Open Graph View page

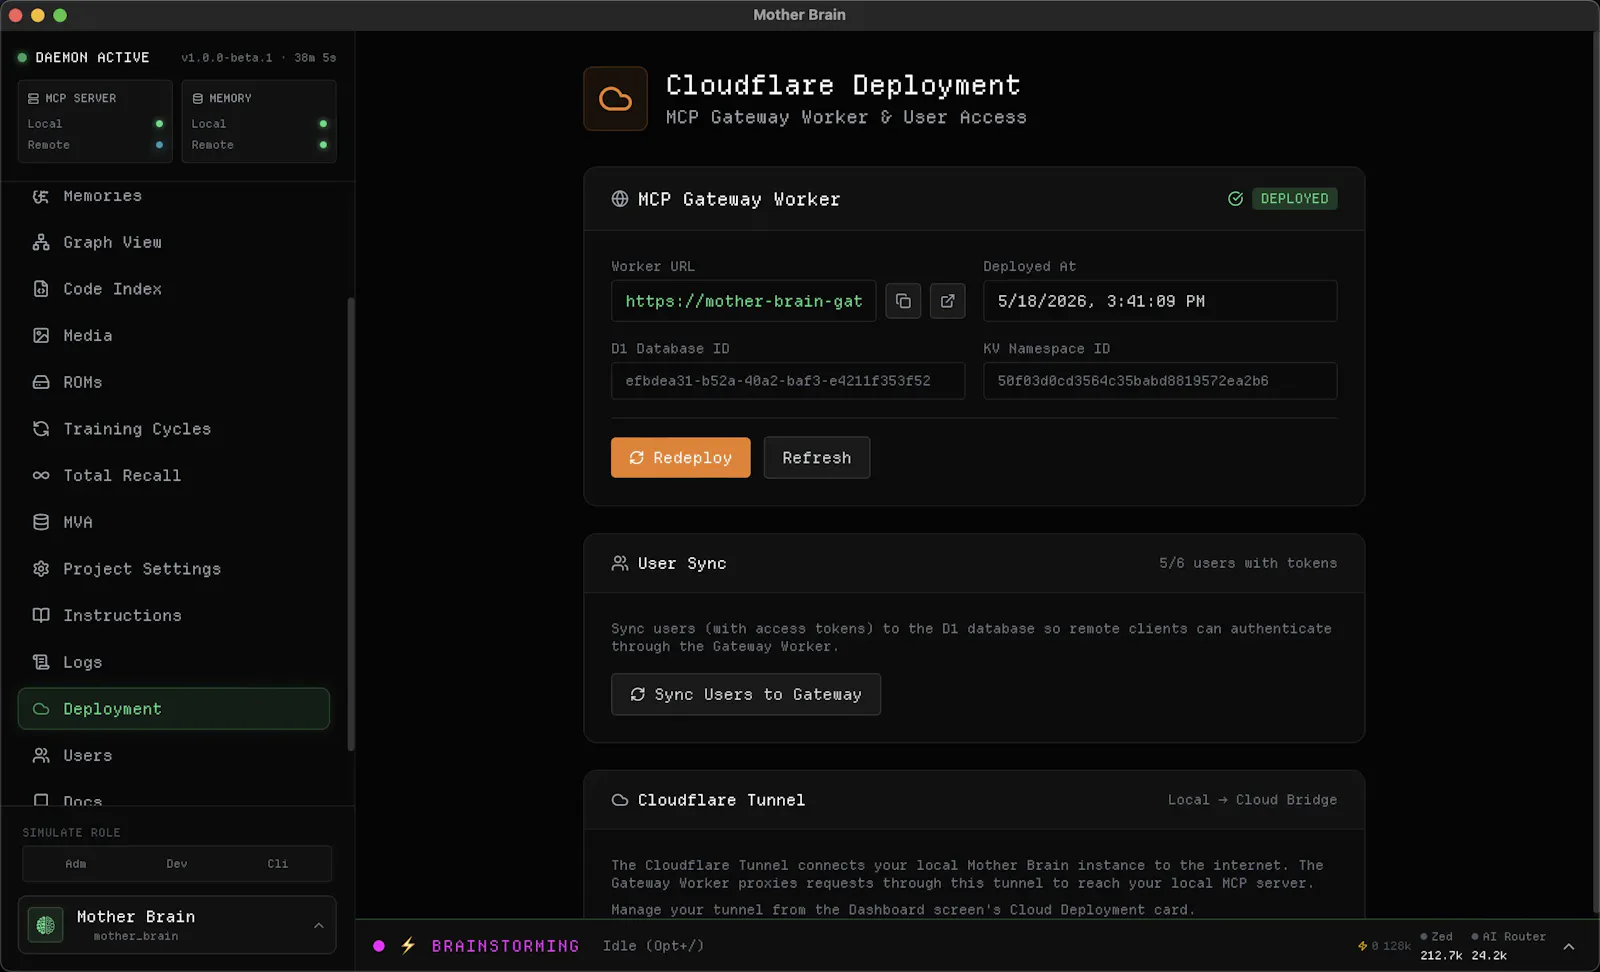click(x=173, y=242)
